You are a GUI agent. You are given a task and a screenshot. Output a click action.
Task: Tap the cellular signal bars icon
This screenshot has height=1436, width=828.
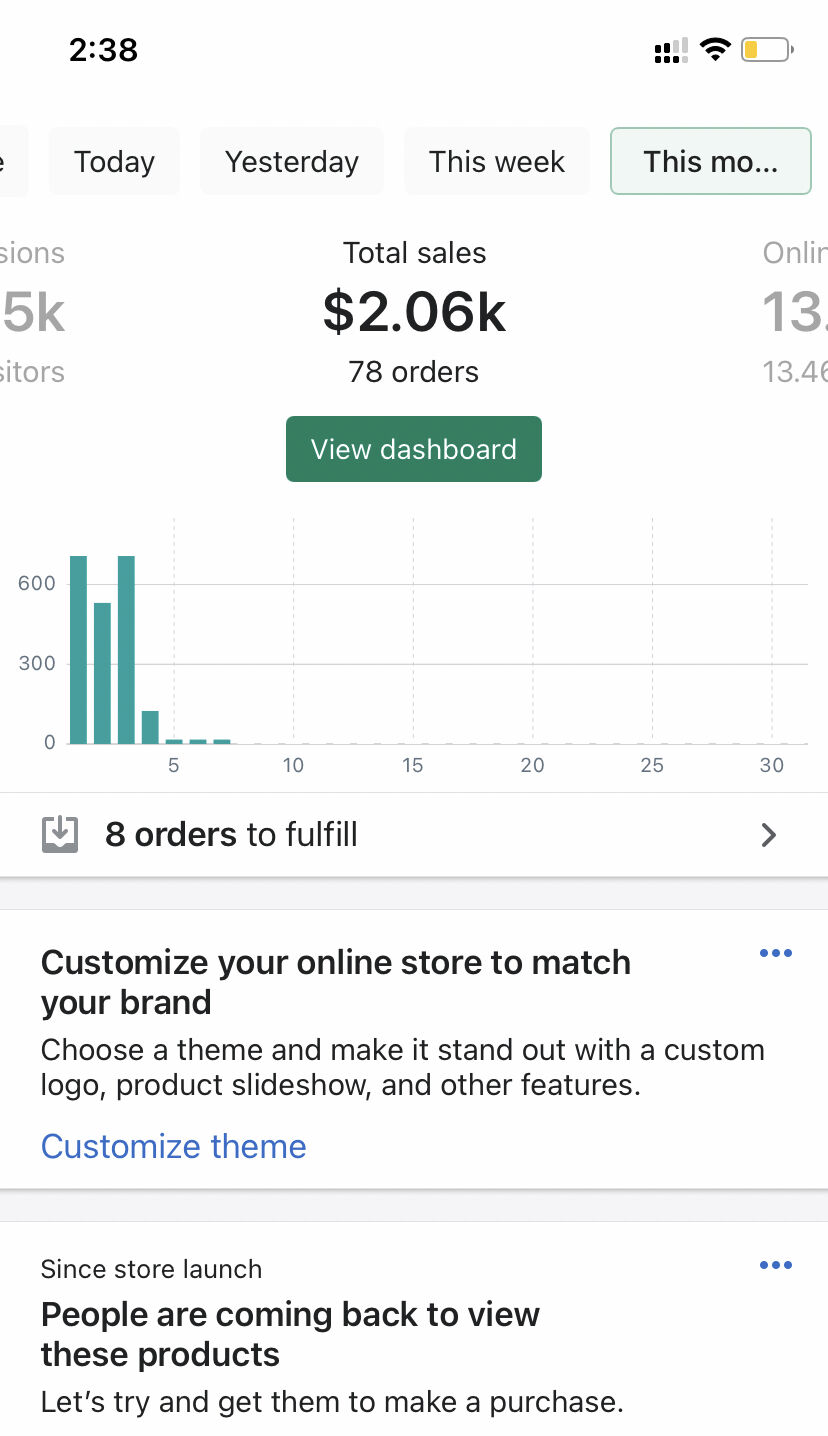pos(671,50)
